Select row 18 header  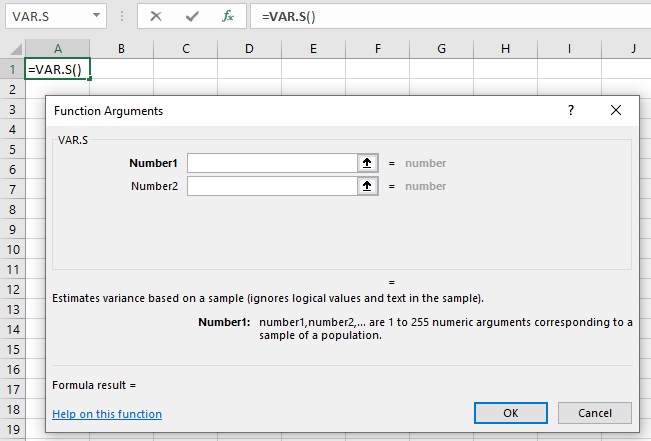12,409
